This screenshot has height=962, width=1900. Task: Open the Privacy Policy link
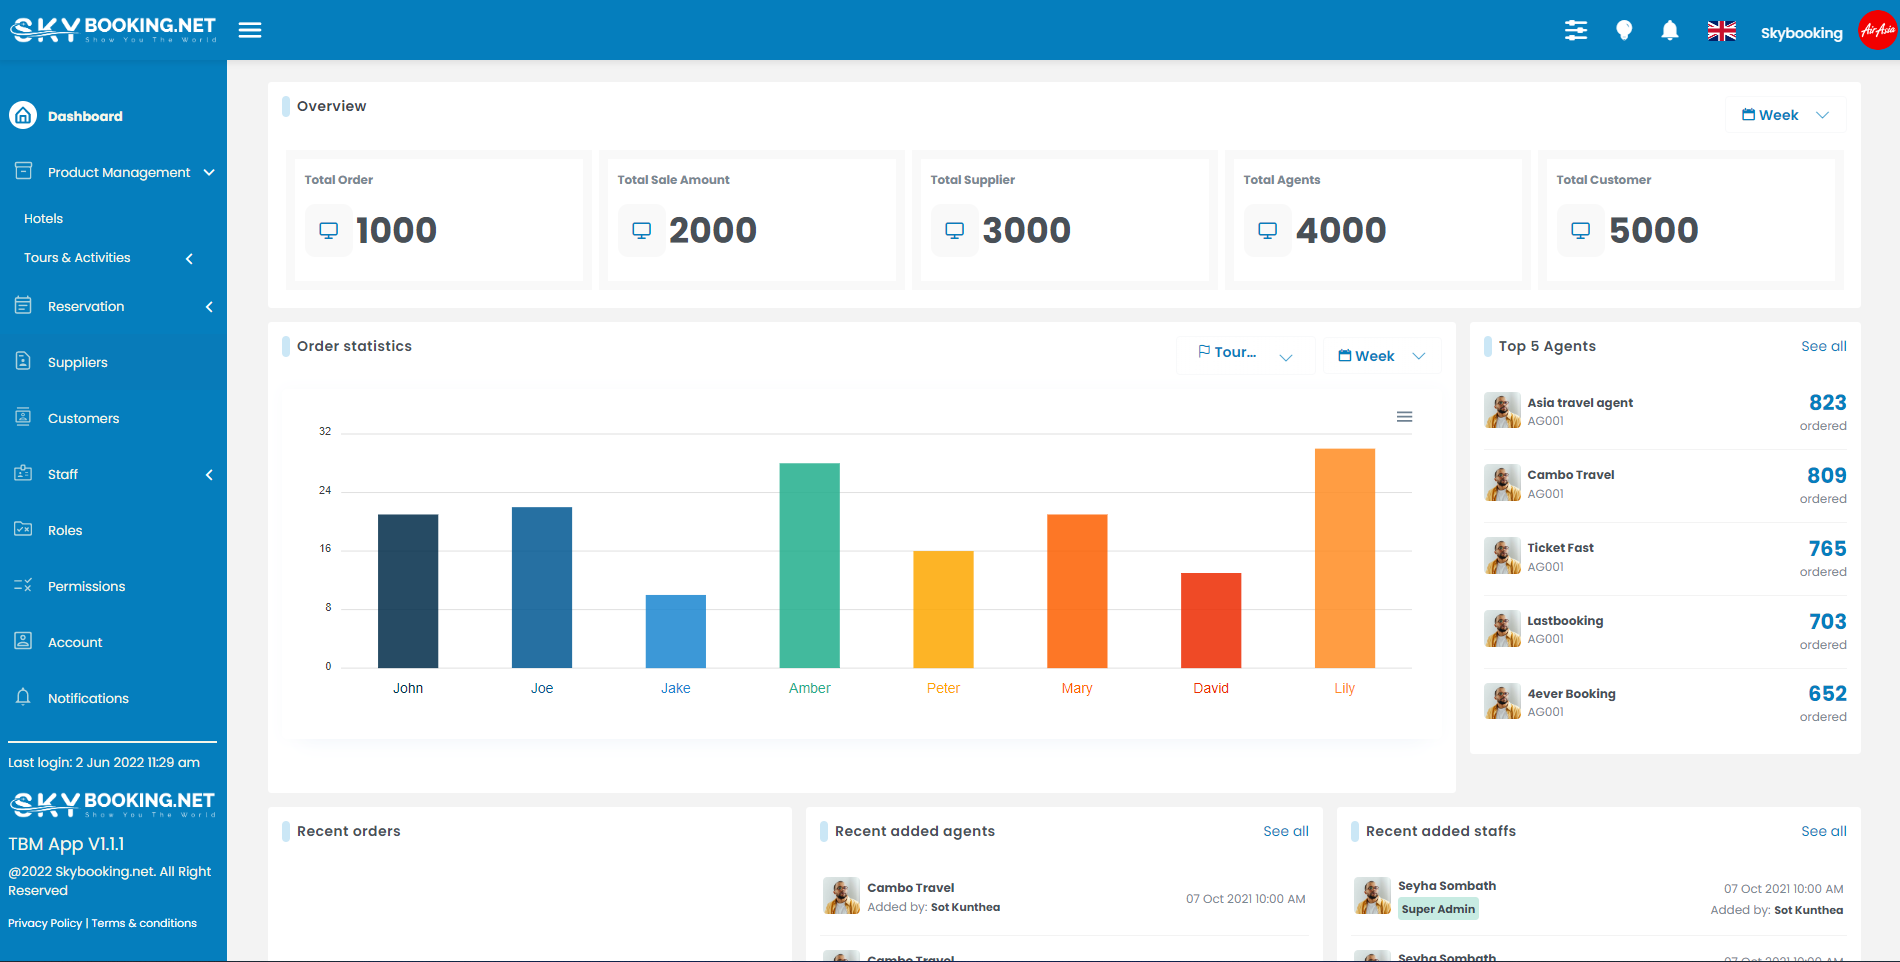(x=45, y=923)
